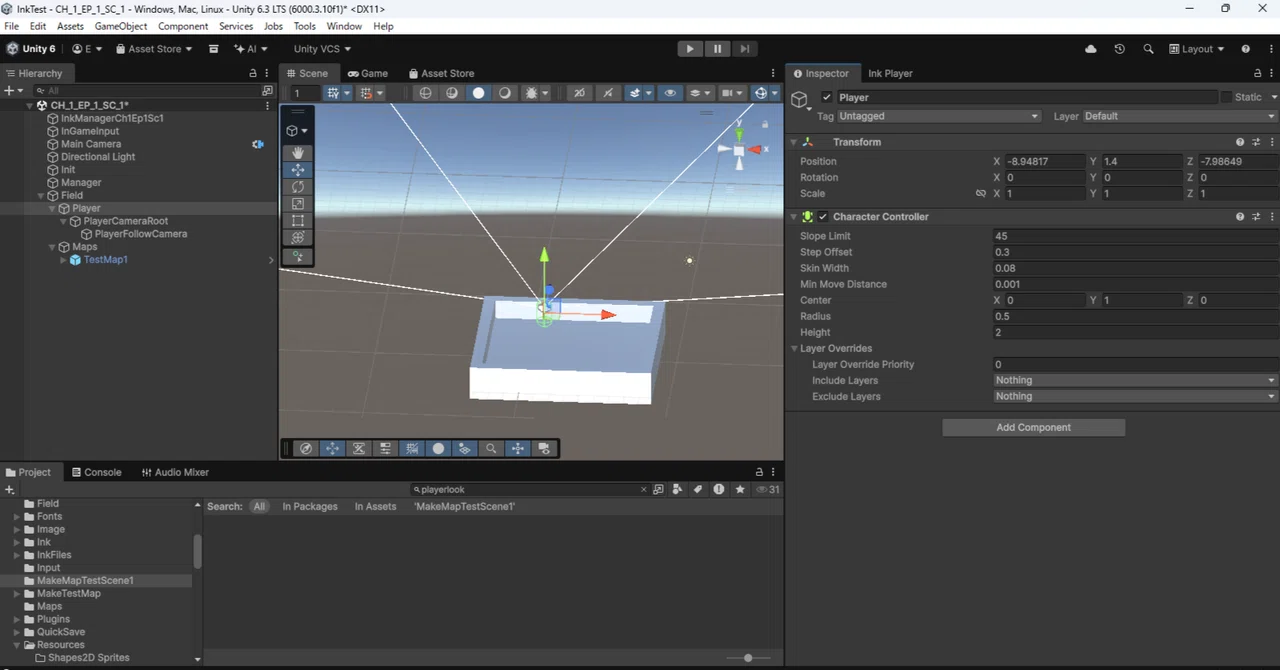The height and width of the screenshot is (670, 1280).
Task: Switch to the Audio Mixer tab
Action: pos(176,472)
